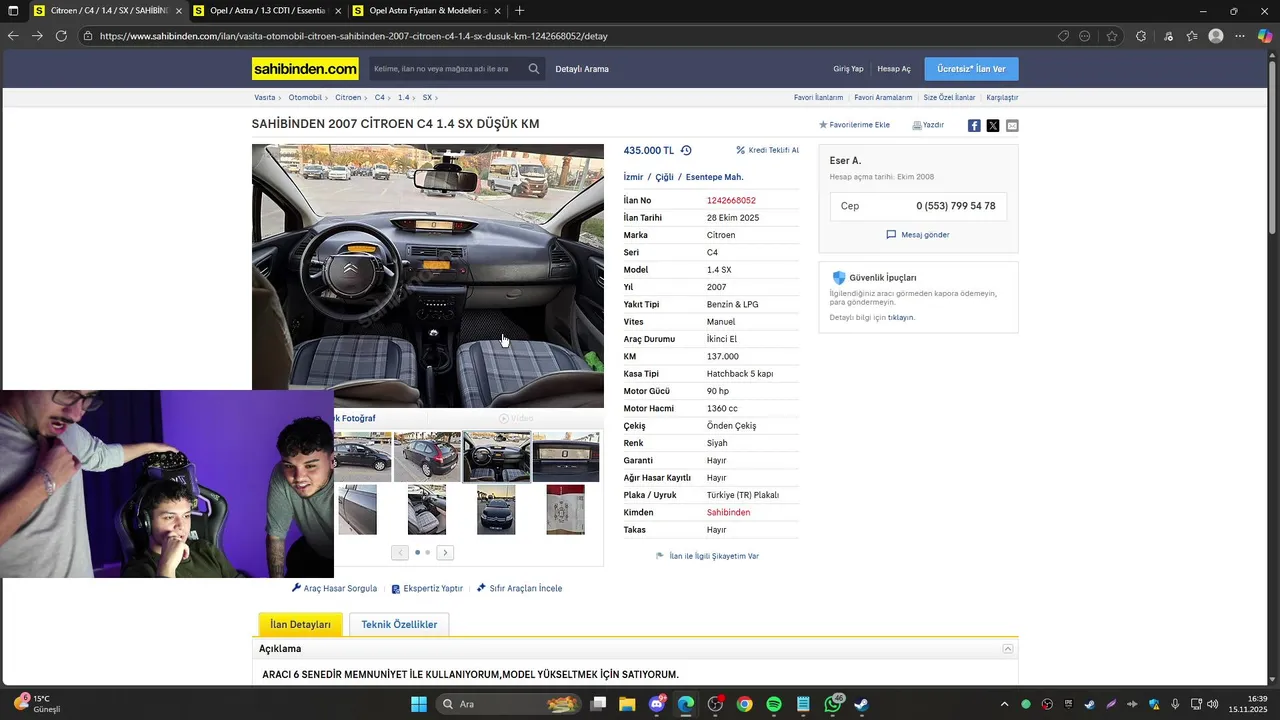Select the selected seats interior thumbnail
Viewport: 1280px width, 720px height.
pyautogui.click(x=497, y=457)
